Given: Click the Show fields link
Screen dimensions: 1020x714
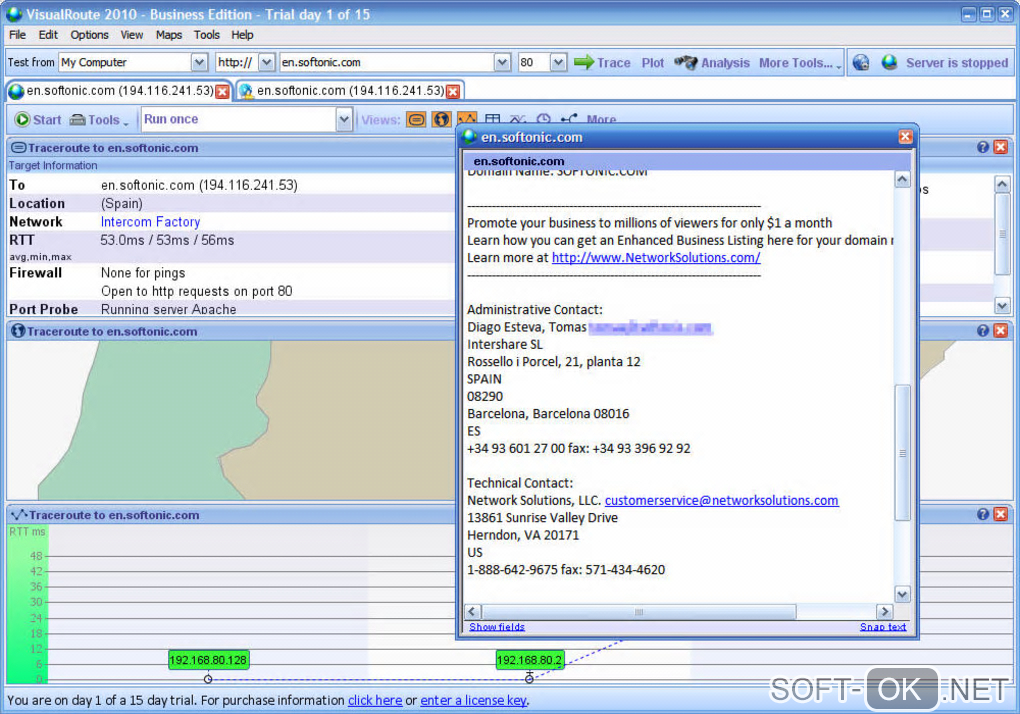Looking at the screenshot, I should [497, 627].
